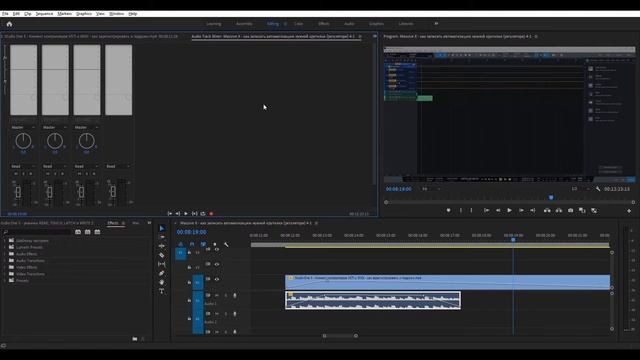Add marker in timeline header
This screenshot has height=360, width=640.
[215, 244]
